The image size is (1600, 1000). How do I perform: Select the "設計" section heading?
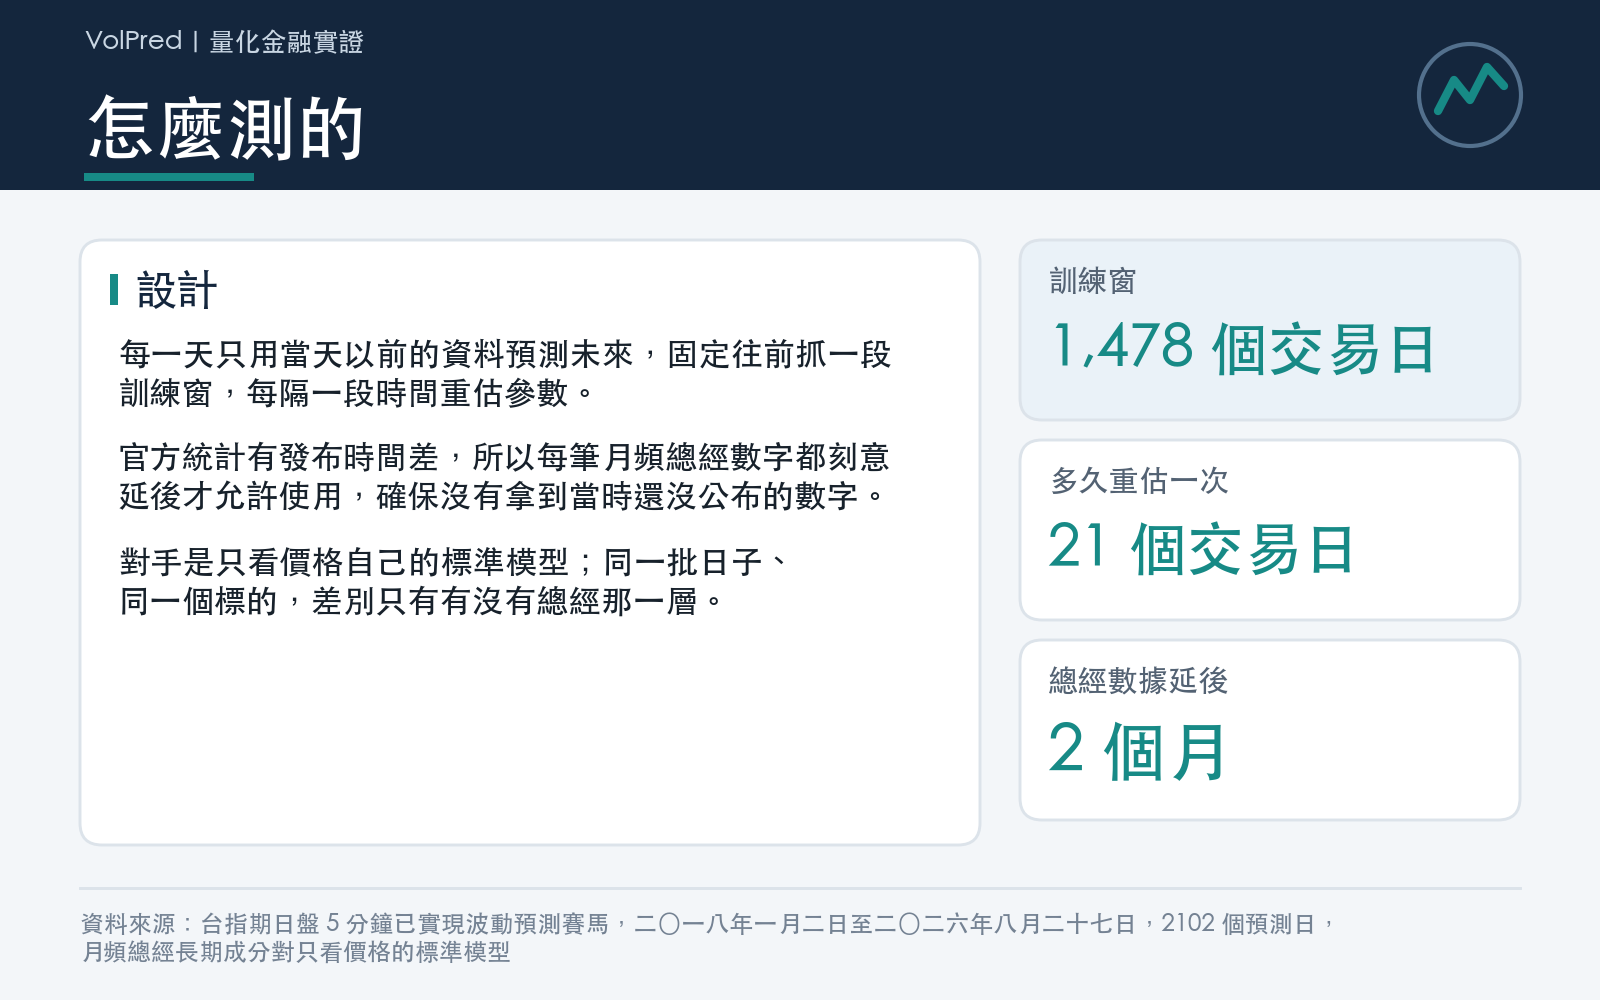coord(177,290)
